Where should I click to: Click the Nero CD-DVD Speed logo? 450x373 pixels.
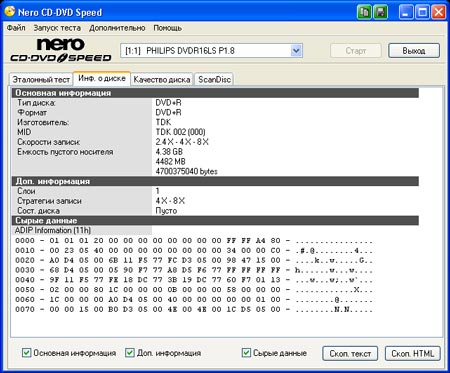click(x=60, y=50)
